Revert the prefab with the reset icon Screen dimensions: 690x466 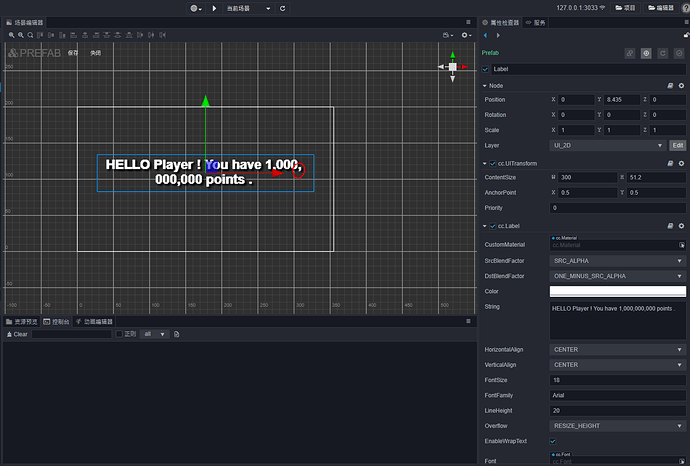tap(663, 53)
